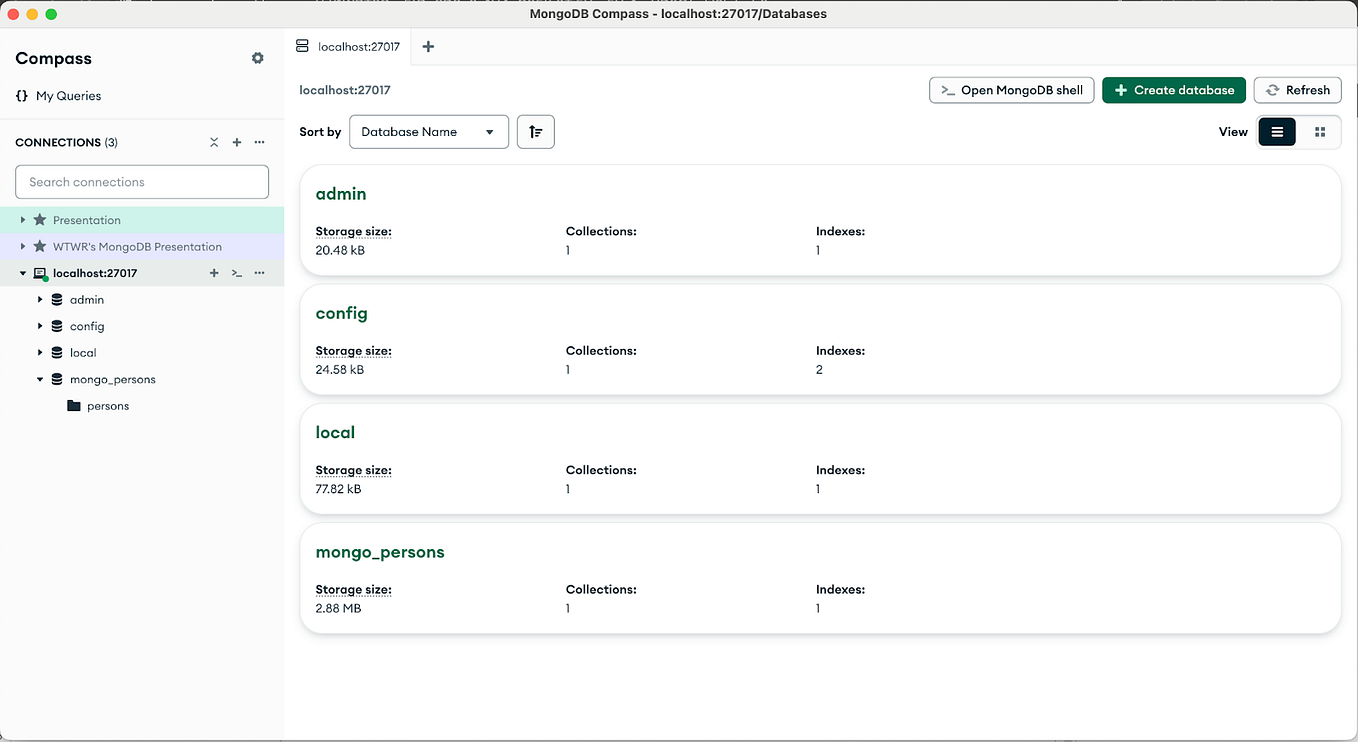This screenshot has height=742, width=1358.
Task: Collapse the mongo_persons database tree
Action: tap(39, 379)
